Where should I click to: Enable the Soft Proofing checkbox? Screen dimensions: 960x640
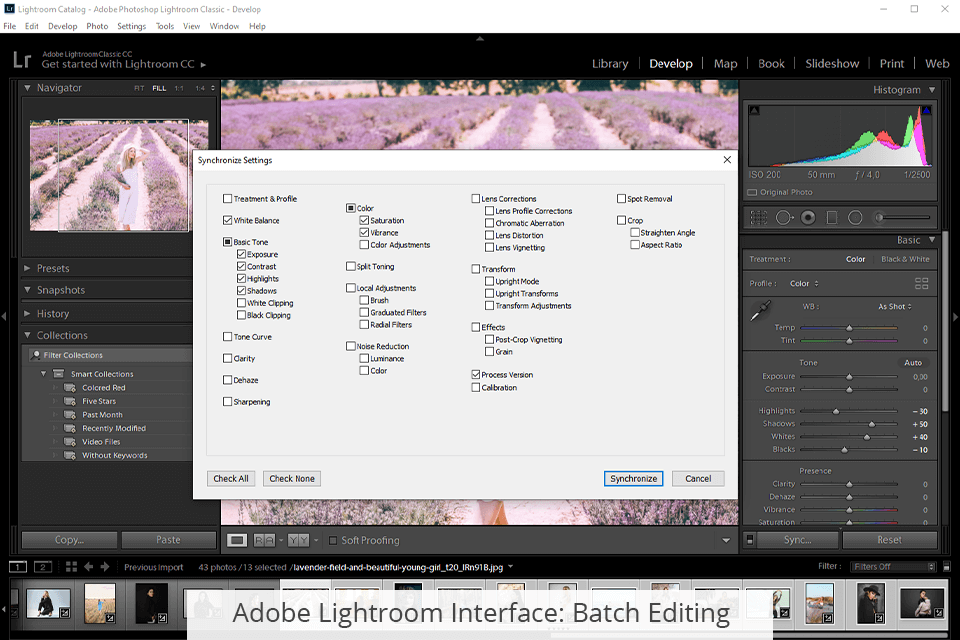(x=333, y=540)
